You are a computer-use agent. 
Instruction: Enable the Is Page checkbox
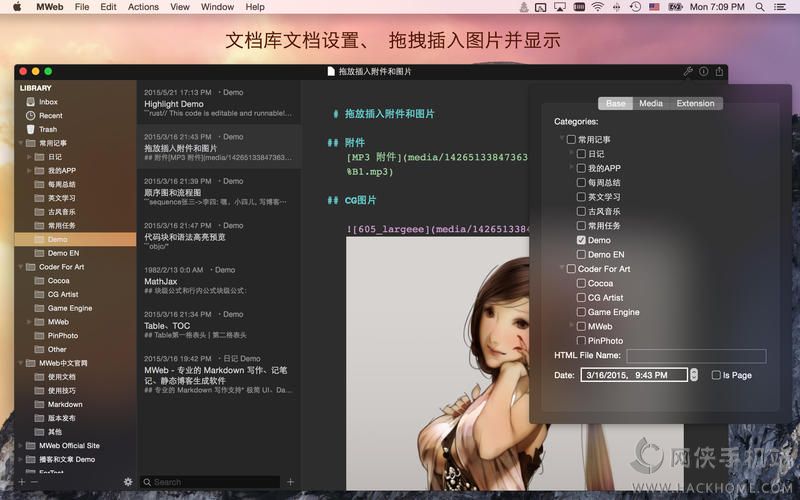point(716,375)
